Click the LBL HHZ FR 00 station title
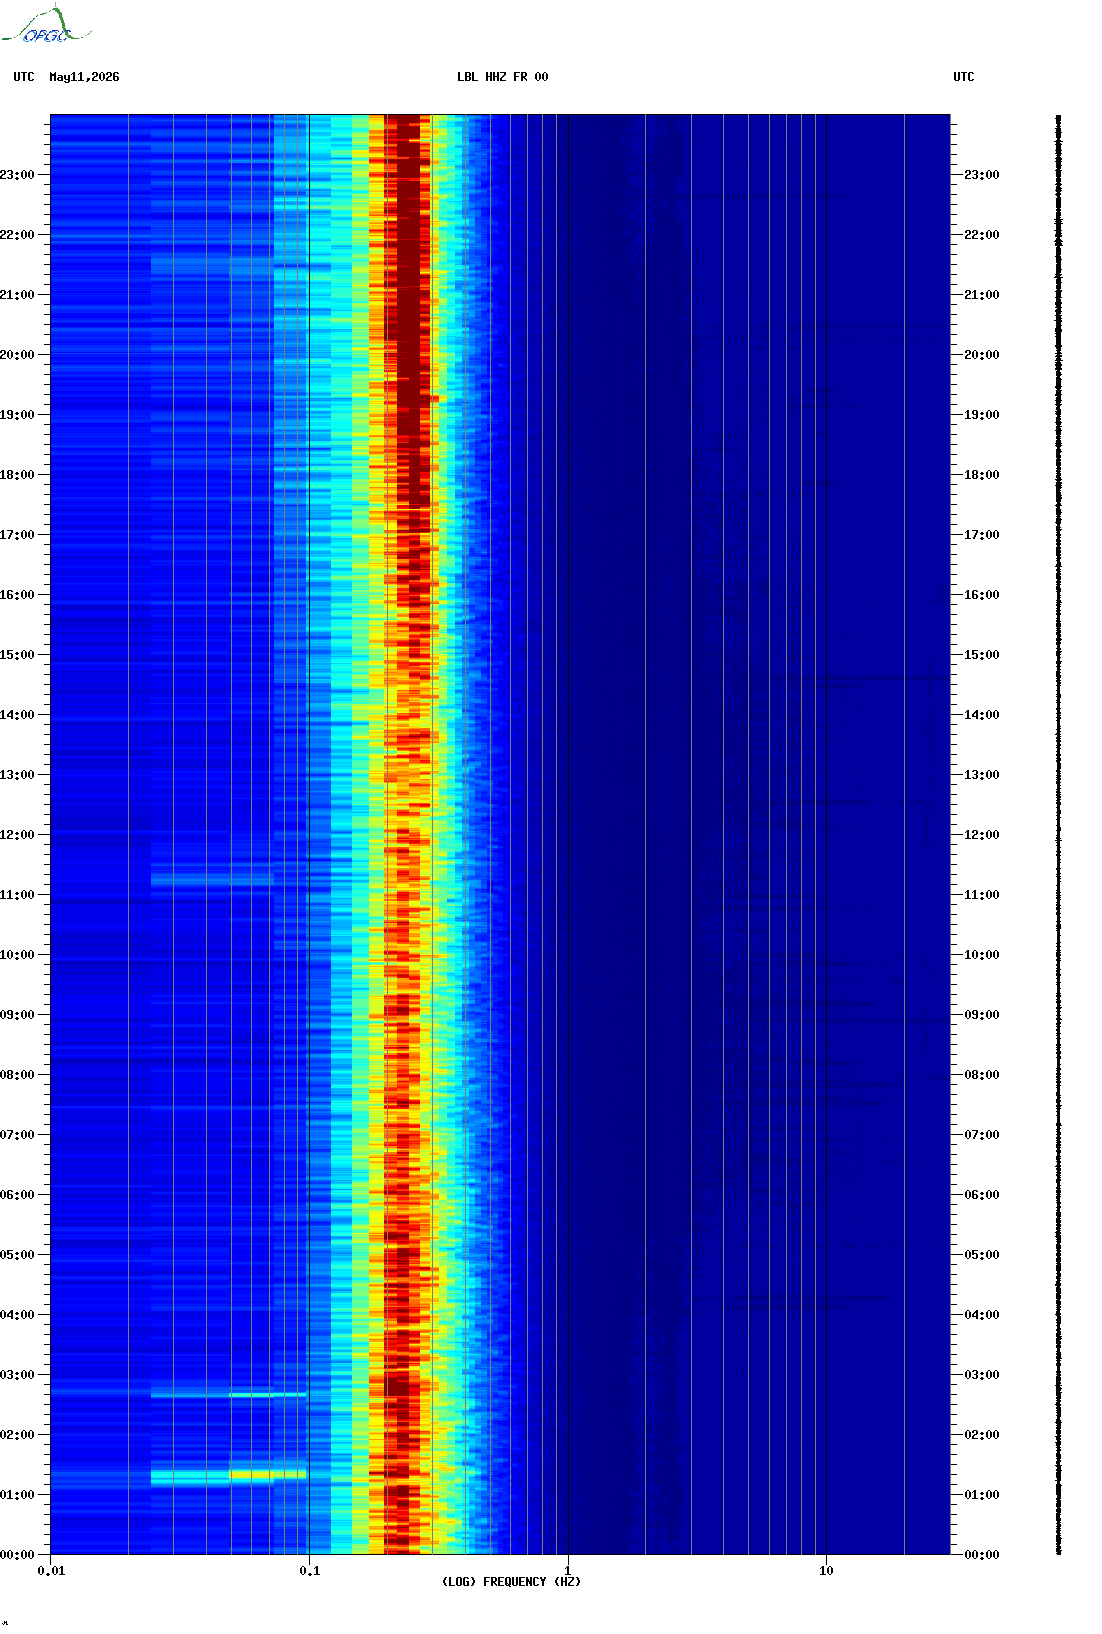This screenshot has height=1634, width=1102. tap(503, 77)
